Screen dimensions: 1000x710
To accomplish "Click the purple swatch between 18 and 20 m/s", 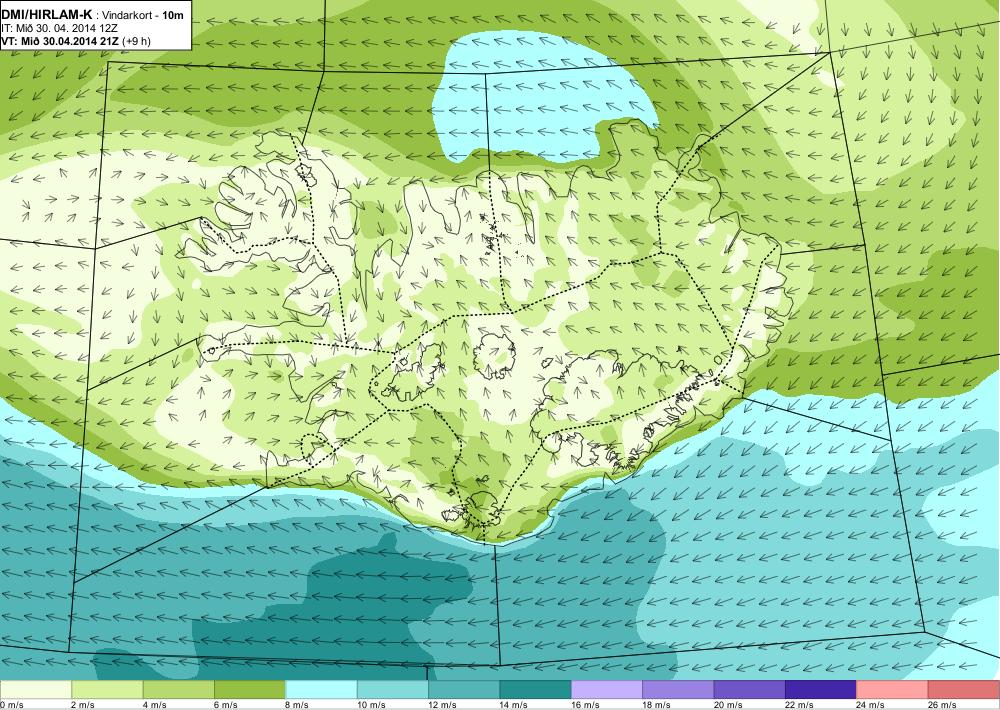I will pos(679,690).
